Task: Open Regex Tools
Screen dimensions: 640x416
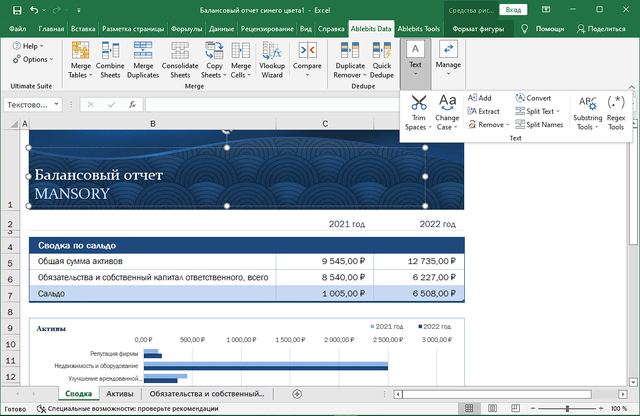Action: 616,110
